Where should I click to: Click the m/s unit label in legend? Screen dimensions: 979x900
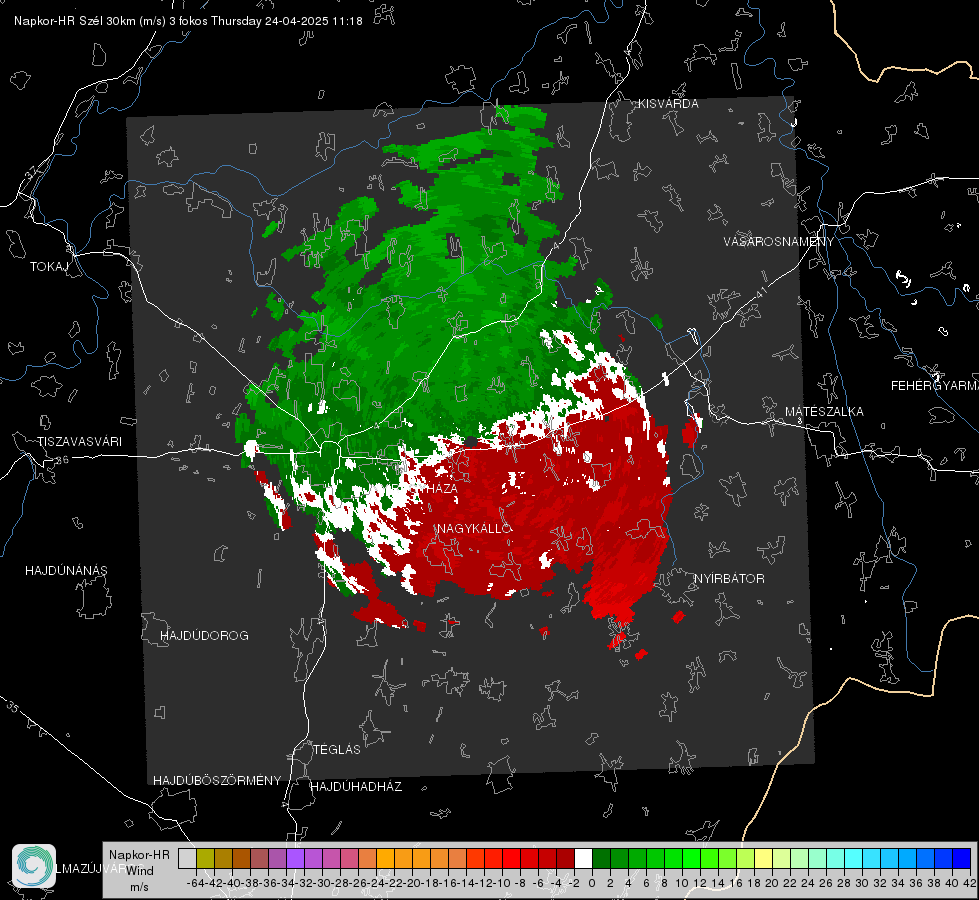(139, 887)
